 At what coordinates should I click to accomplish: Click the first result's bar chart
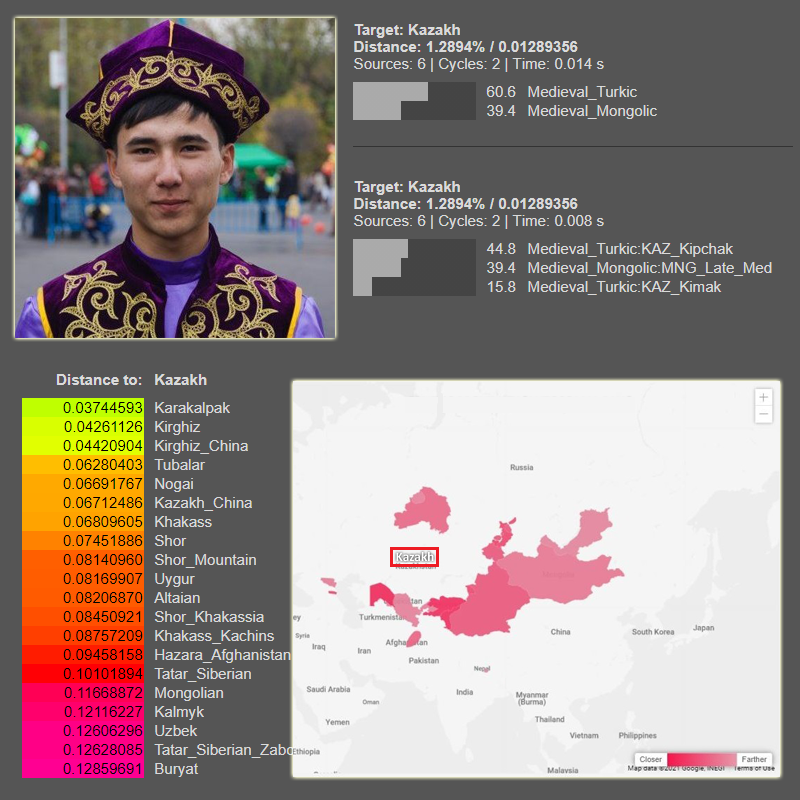pyautogui.click(x=414, y=101)
